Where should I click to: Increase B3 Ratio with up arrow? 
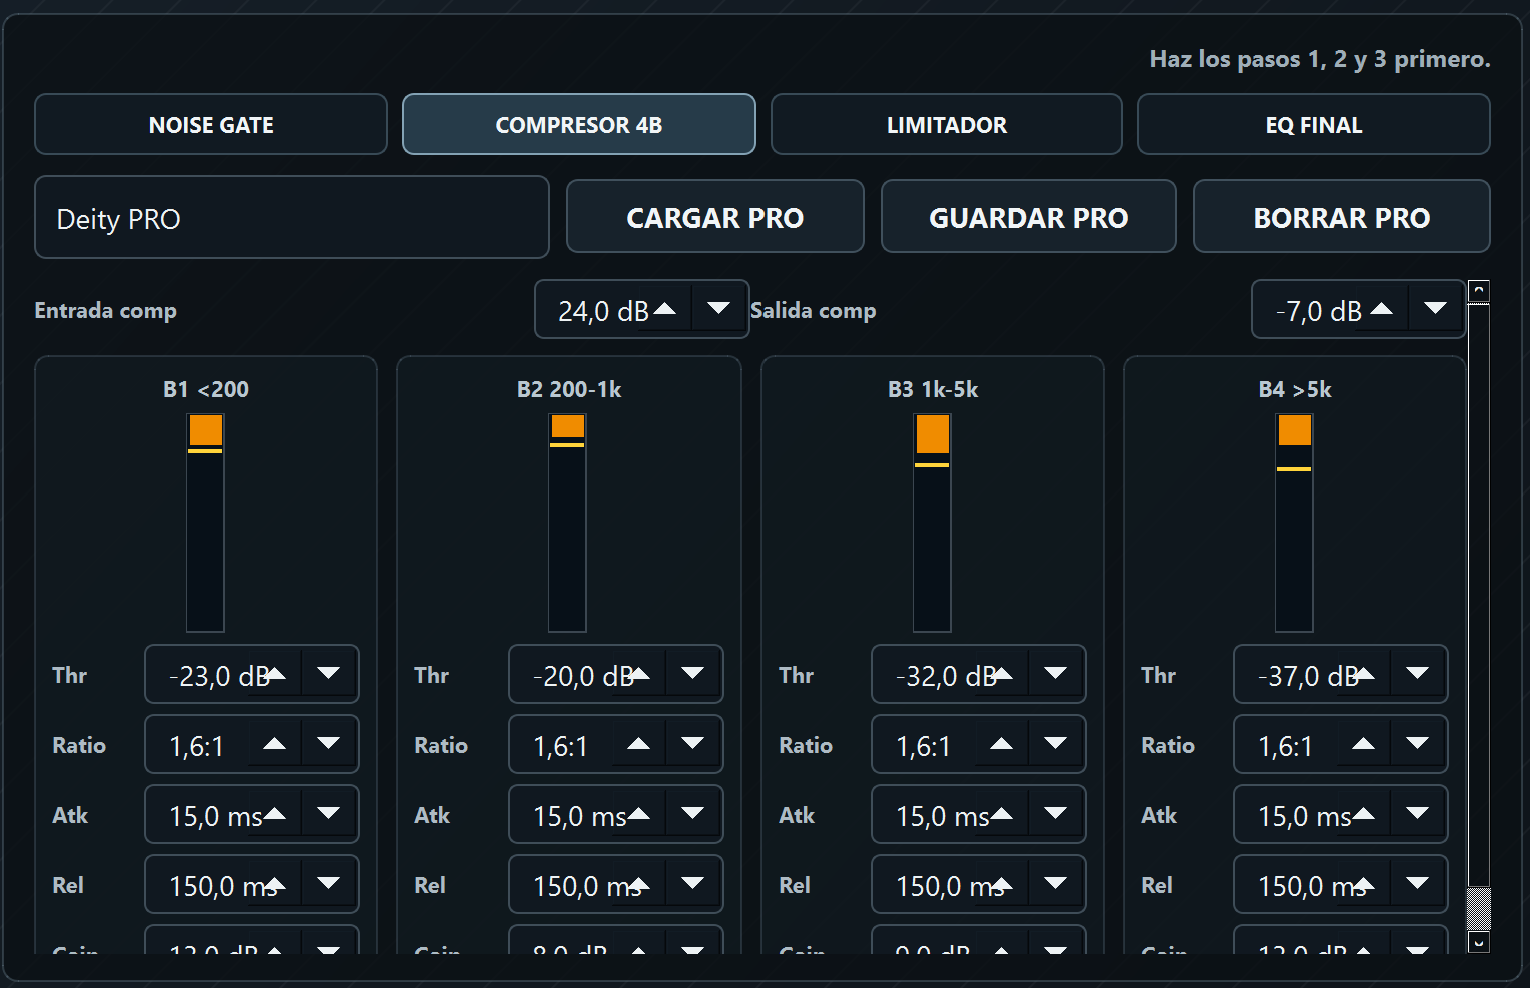tap(1002, 744)
